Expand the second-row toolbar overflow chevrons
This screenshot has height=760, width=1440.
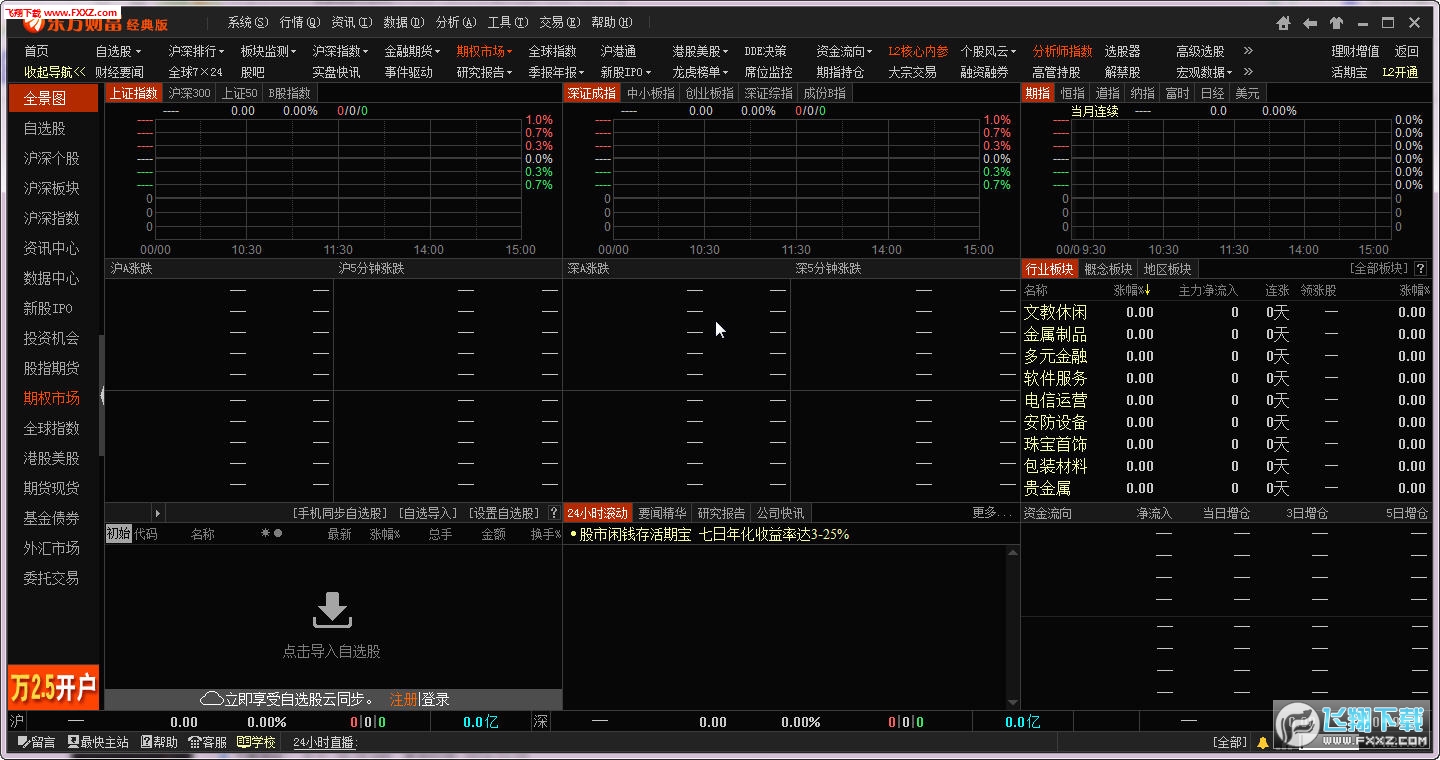point(1248,72)
